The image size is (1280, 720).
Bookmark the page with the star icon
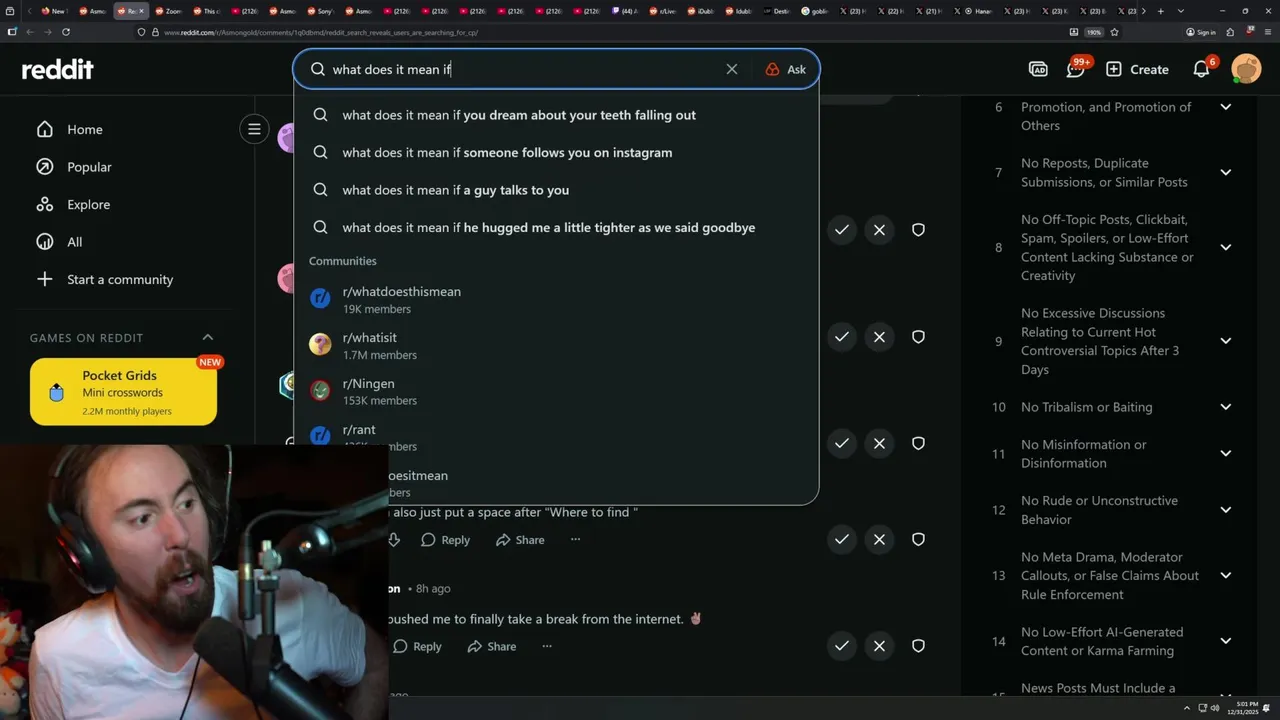(1114, 32)
